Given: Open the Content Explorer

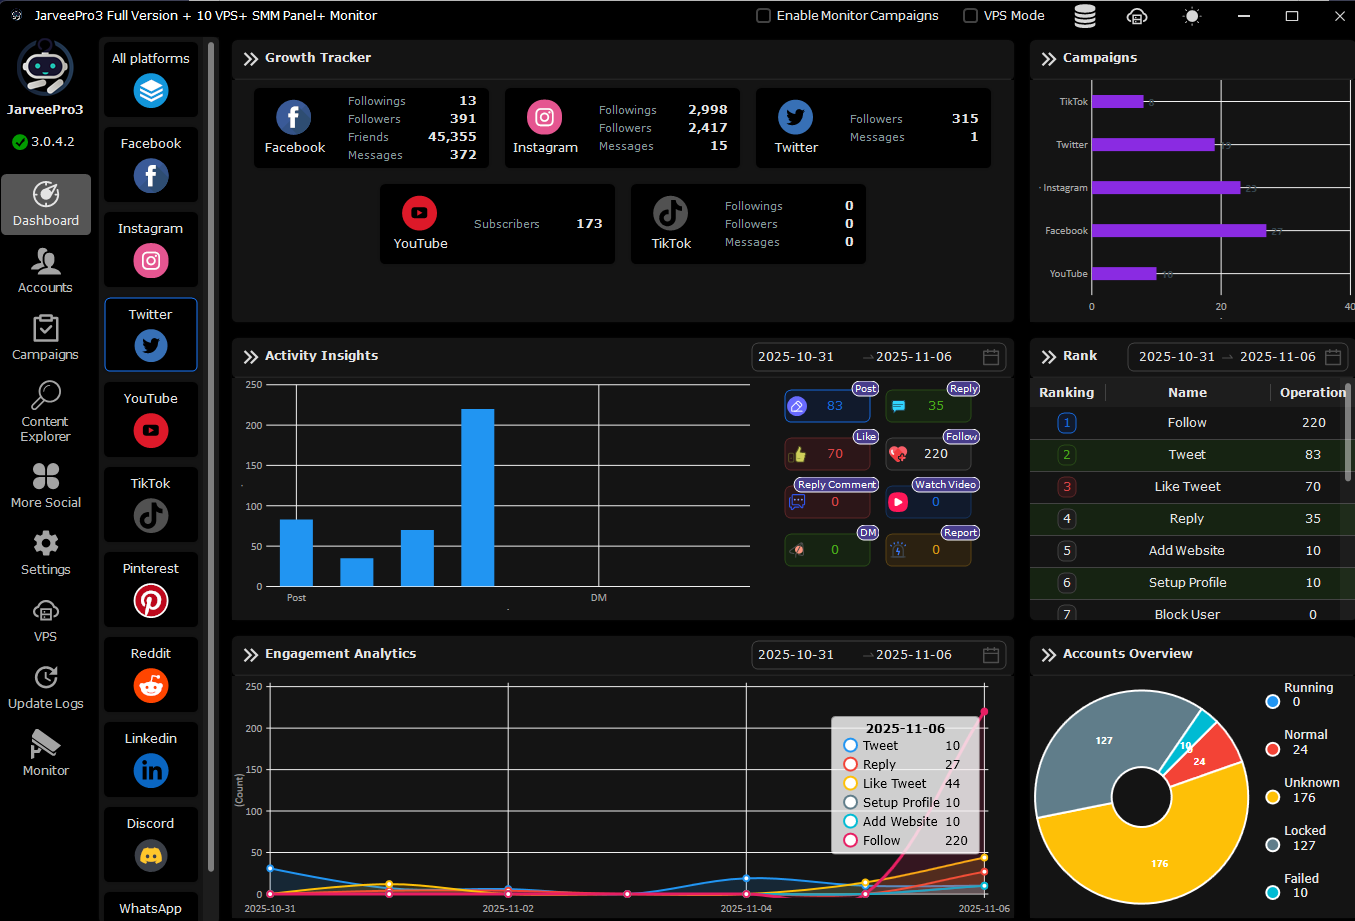Looking at the screenshot, I should (x=46, y=411).
